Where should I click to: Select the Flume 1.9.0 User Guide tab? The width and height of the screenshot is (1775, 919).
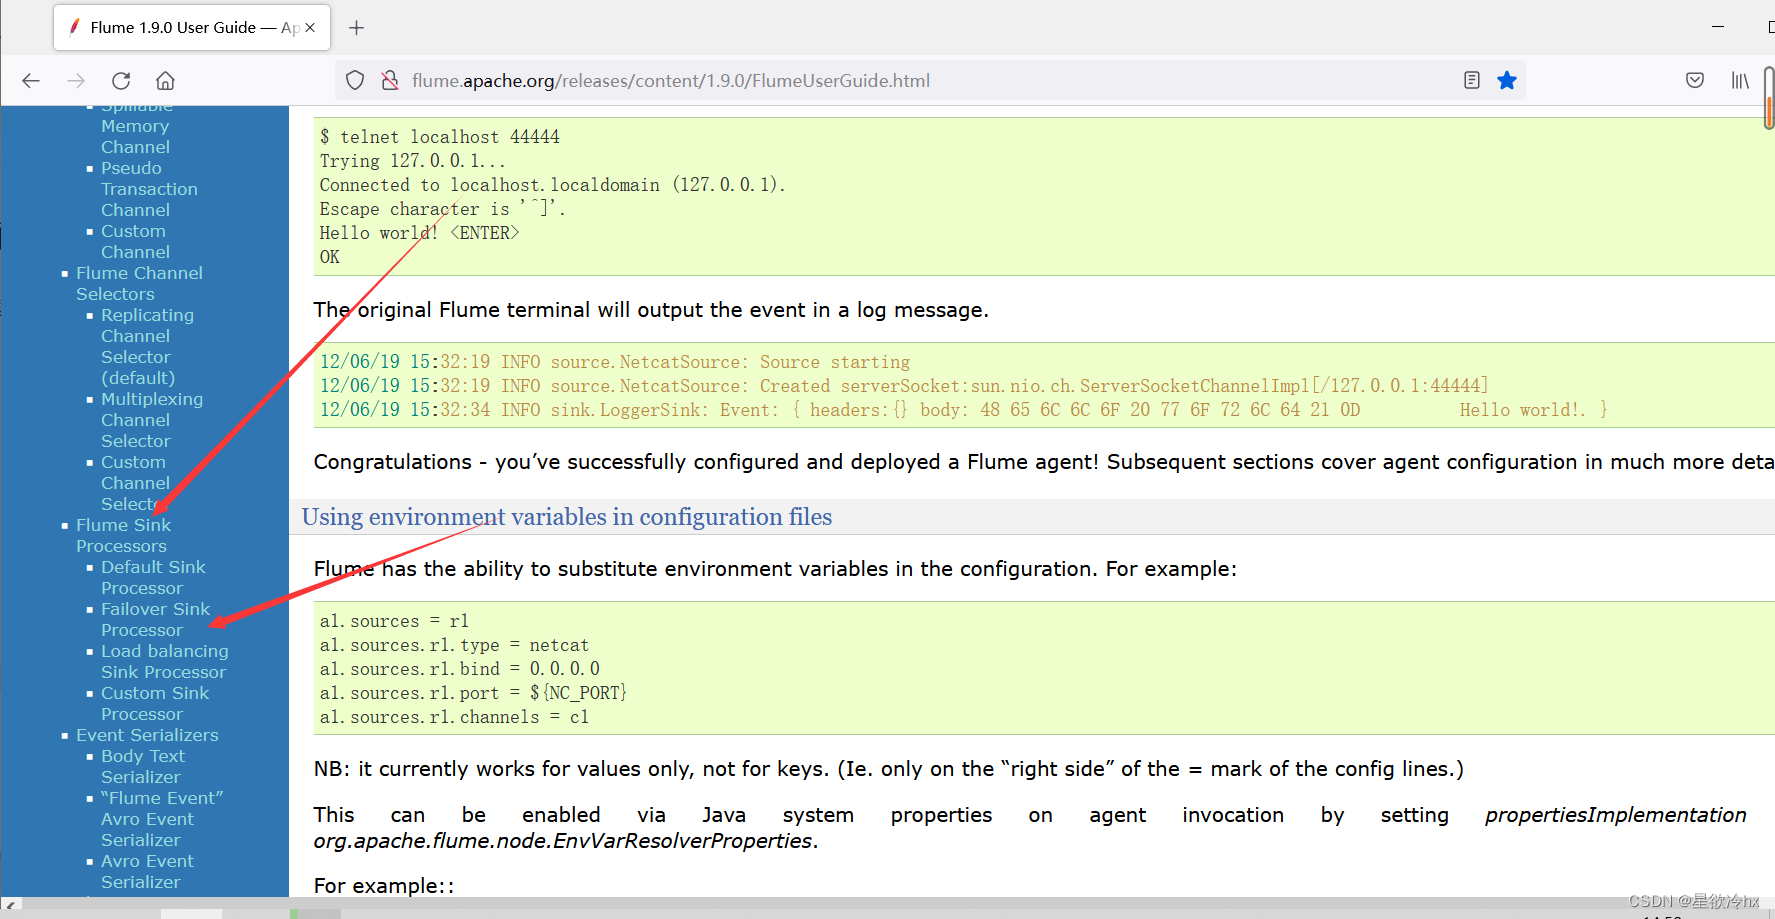pyautogui.click(x=192, y=28)
